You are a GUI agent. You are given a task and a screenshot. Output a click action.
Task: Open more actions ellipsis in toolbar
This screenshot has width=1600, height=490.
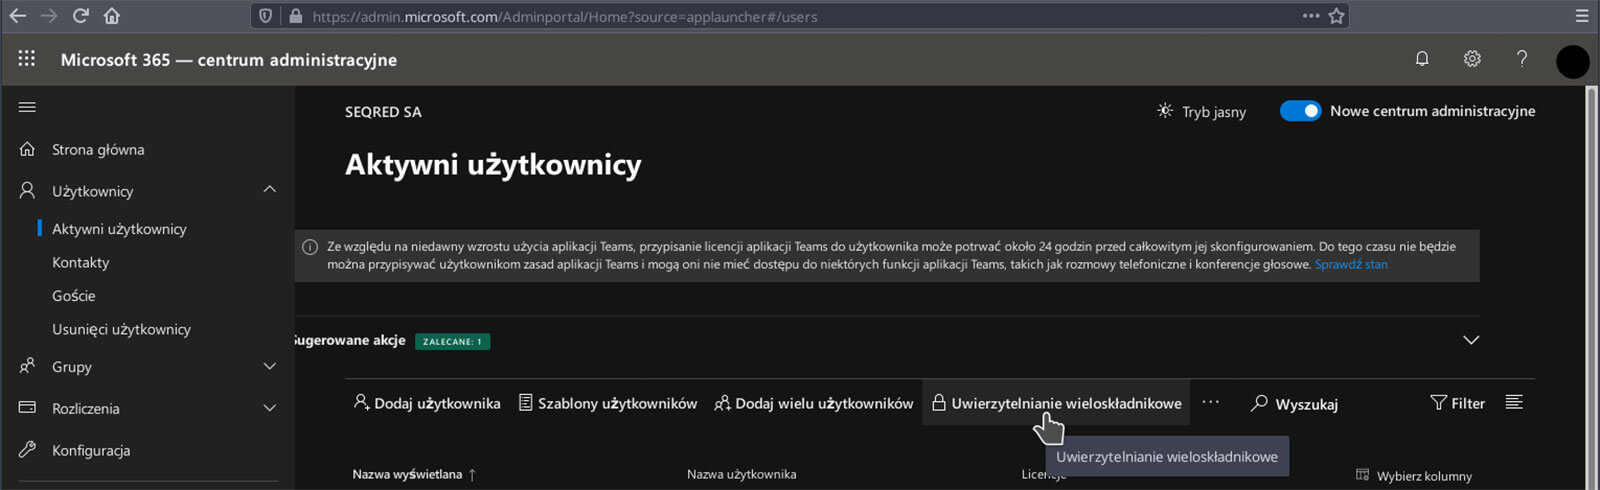coord(1211,402)
